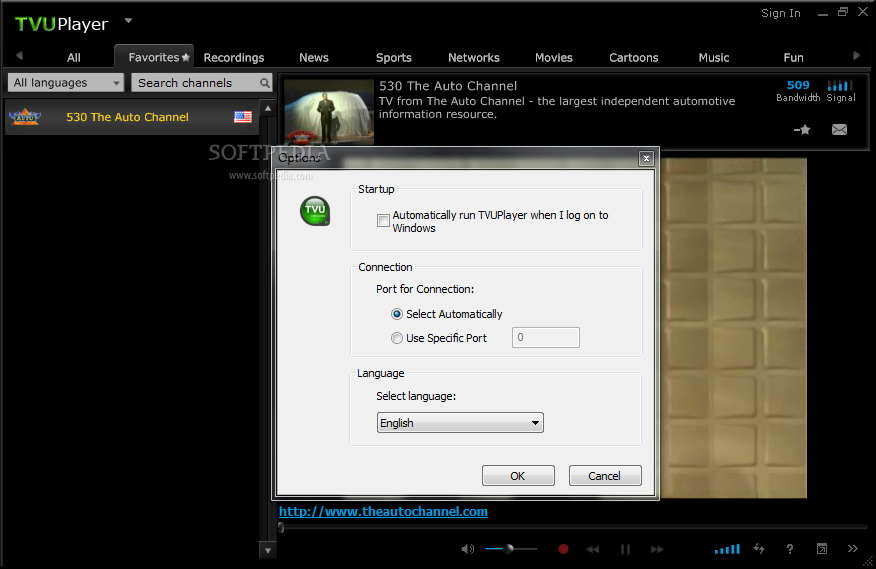Click the US flag icon on channel row

coord(242,117)
